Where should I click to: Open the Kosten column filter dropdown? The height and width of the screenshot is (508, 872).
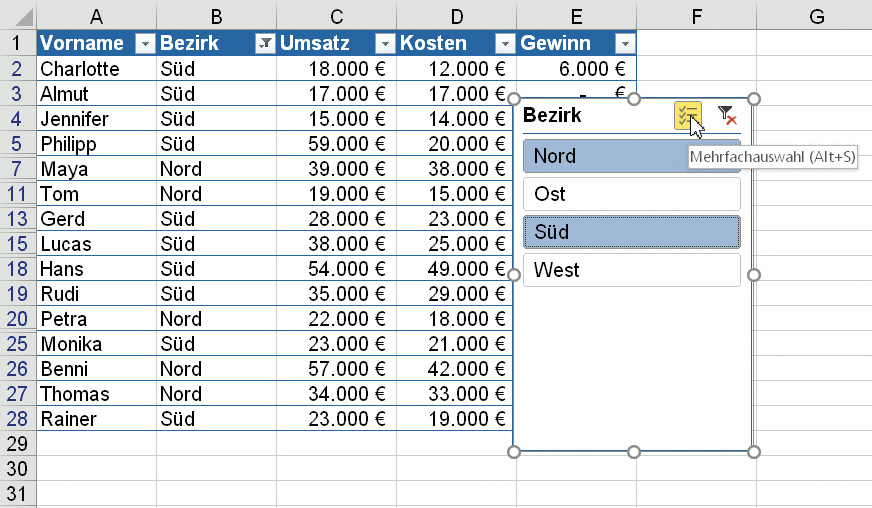505,44
